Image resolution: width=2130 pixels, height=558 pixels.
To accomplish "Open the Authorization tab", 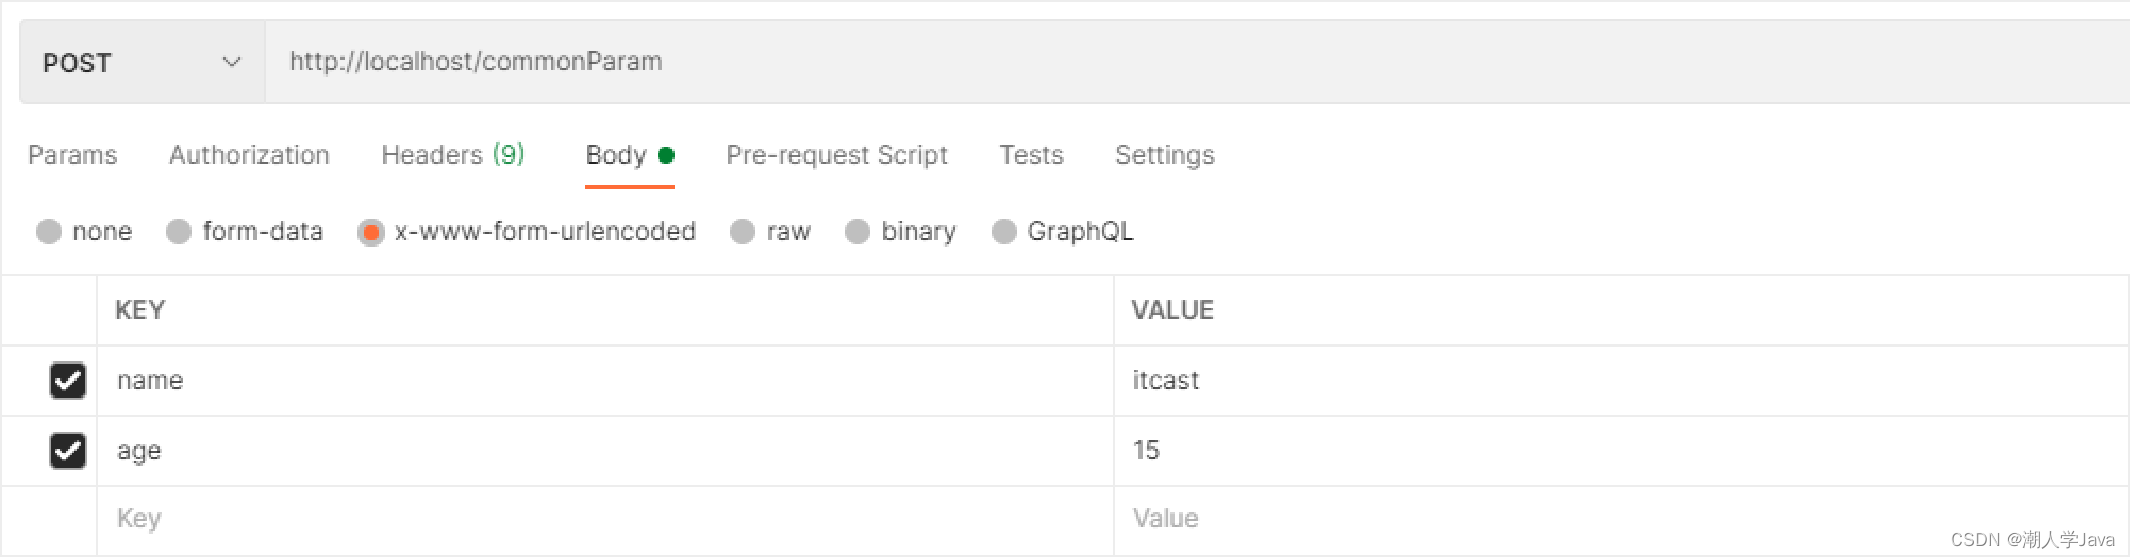I will [x=249, y=155].
